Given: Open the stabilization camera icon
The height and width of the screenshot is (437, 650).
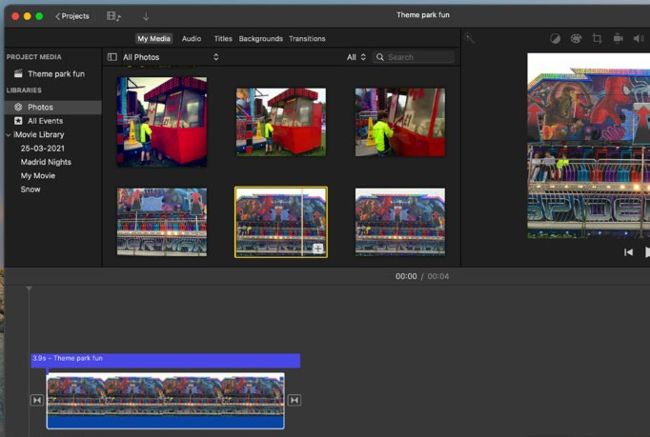Looking at the screenshot, I should 618,38.
